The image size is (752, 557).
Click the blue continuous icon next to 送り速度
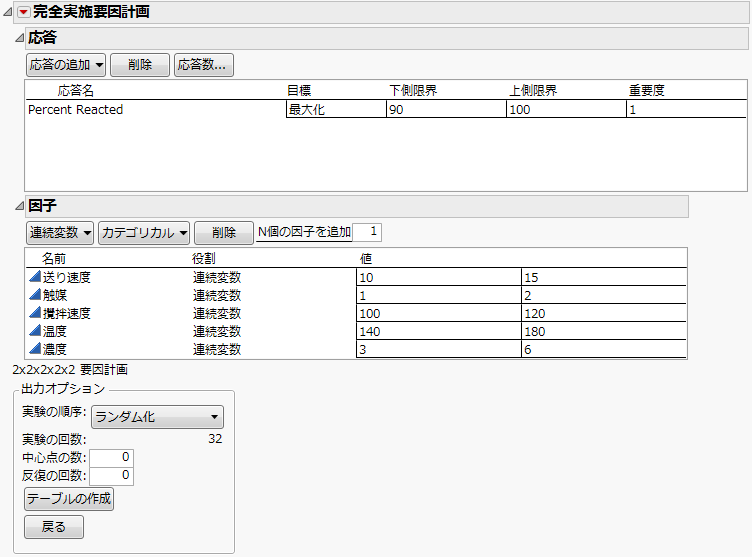click(x=34, y=277)
